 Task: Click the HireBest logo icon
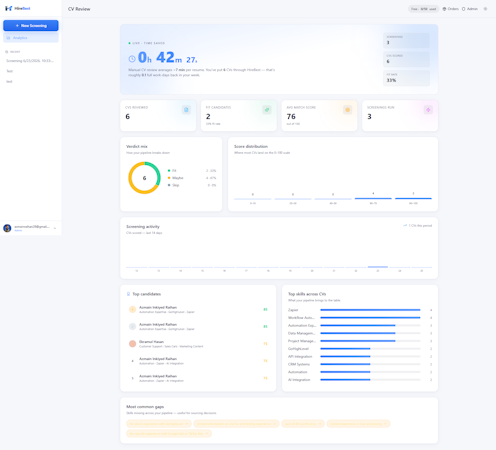click(9, 8)
